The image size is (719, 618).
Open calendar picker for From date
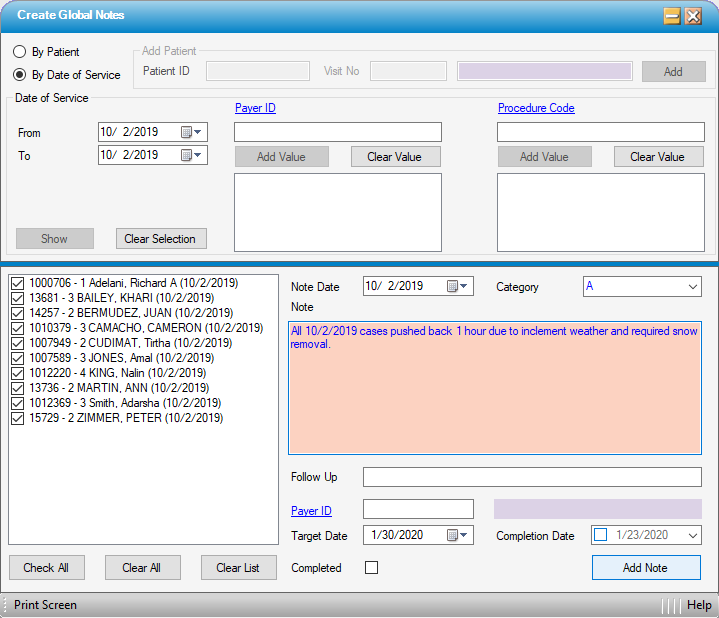[x=191, y=132]
